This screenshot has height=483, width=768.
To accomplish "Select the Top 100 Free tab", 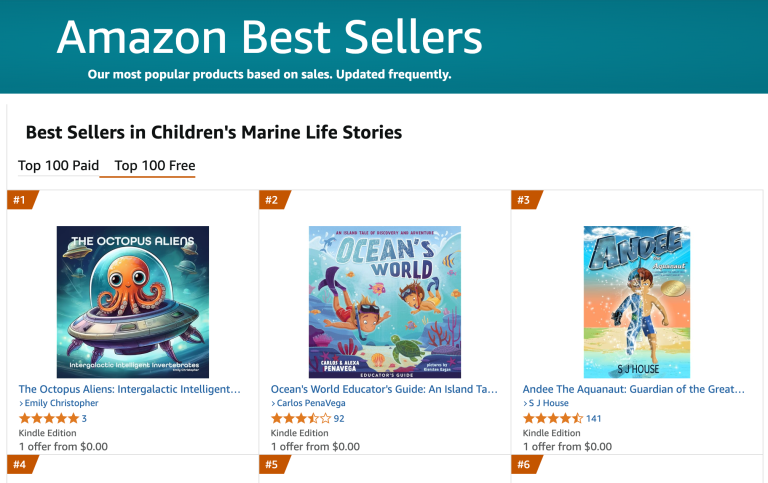I will point(155,166).
